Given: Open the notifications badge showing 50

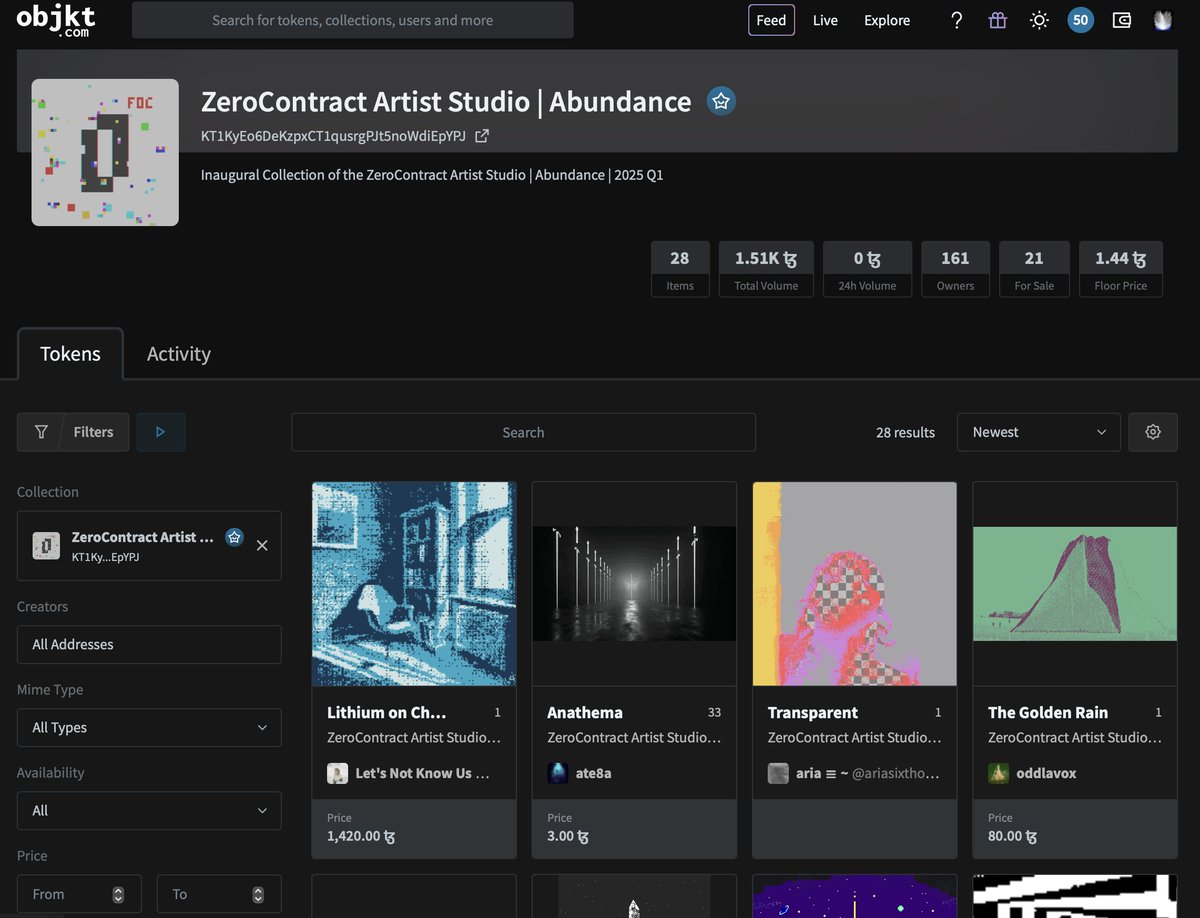Looking at the screenshot, I should tap(1080, 20).
